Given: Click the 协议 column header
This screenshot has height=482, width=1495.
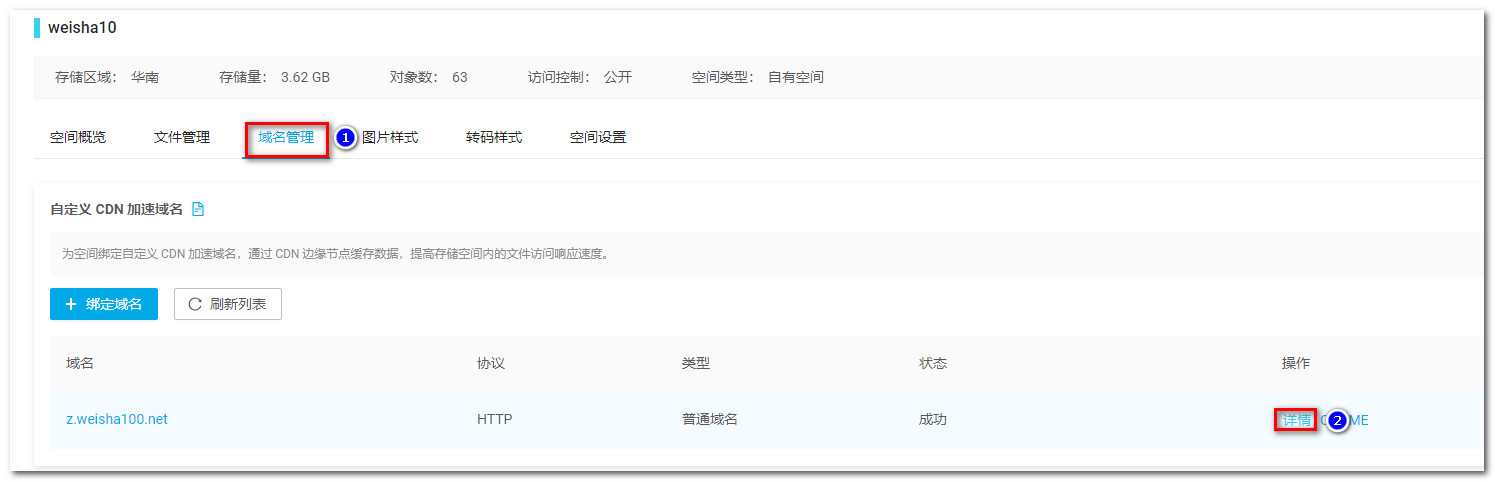Looking at the screenshot, I should click(x=491, y=363).
